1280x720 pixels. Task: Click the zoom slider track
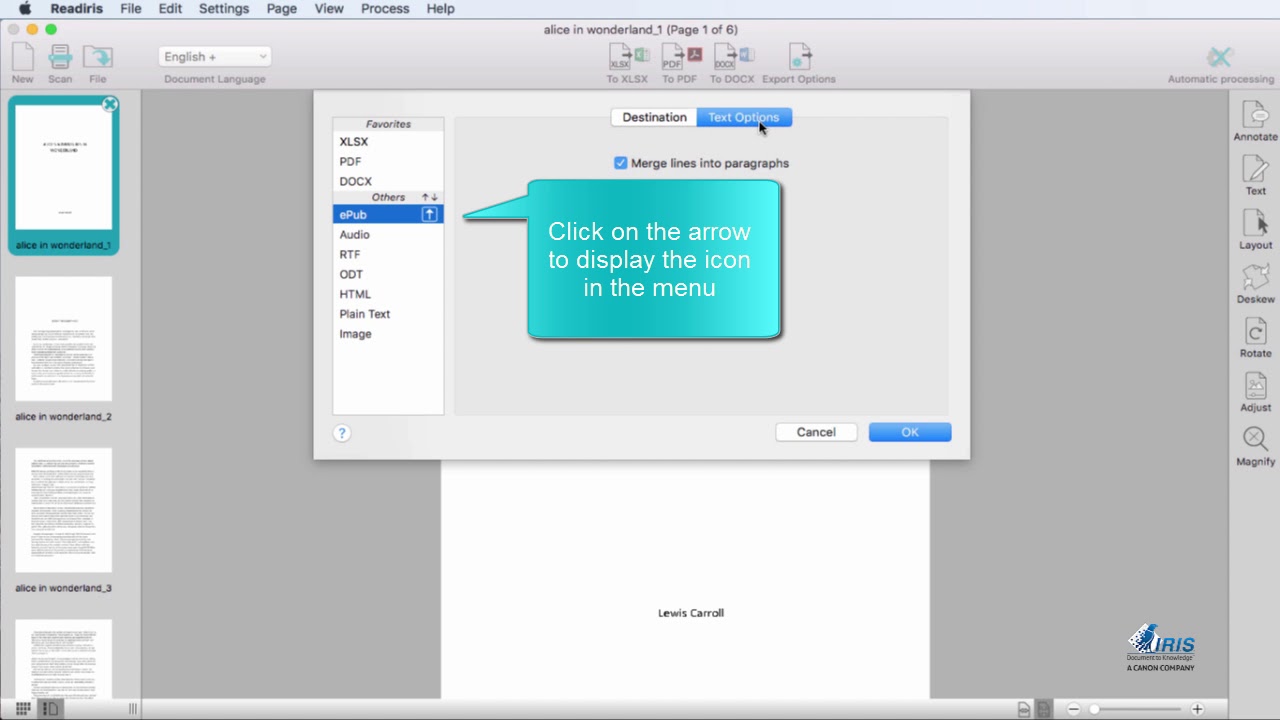tap(1135, 709)
